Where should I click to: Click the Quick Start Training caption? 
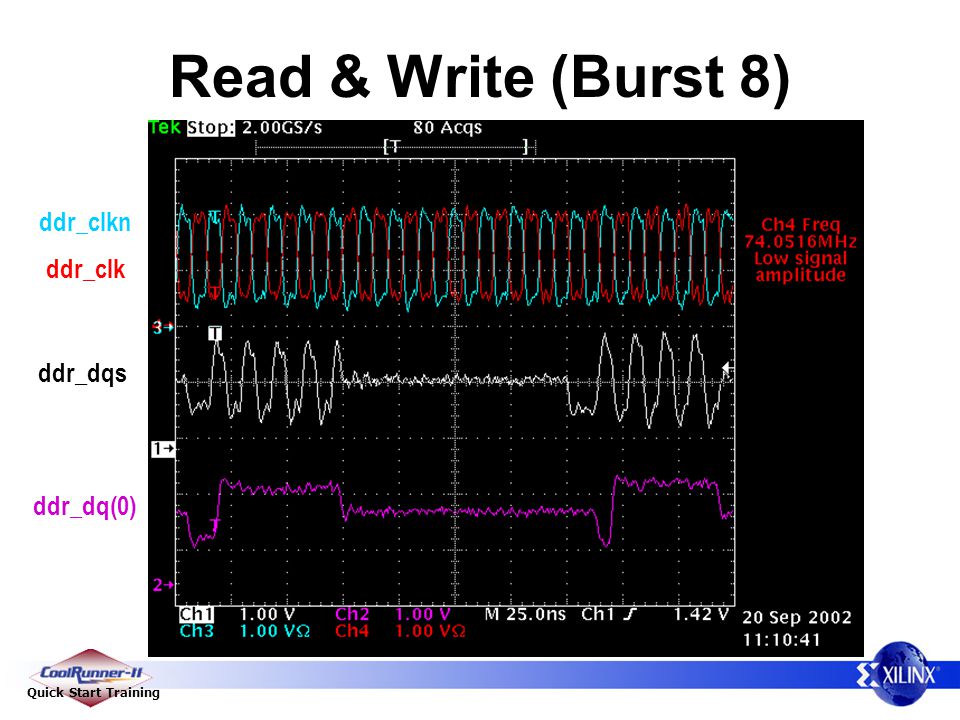pos(93,692)
